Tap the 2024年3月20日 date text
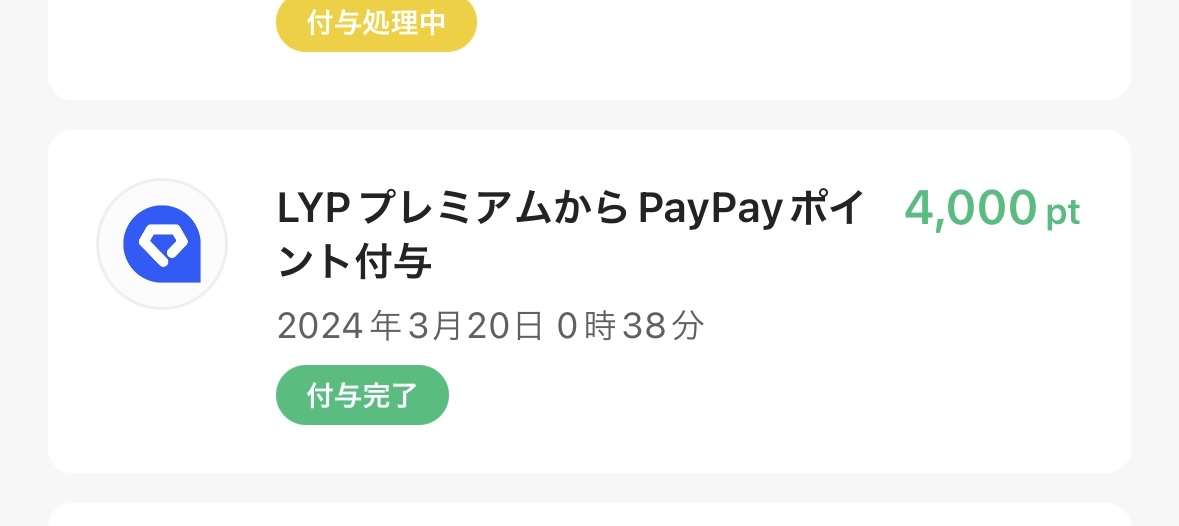This screenshot has width=1179, height=526. pos(411,327)
